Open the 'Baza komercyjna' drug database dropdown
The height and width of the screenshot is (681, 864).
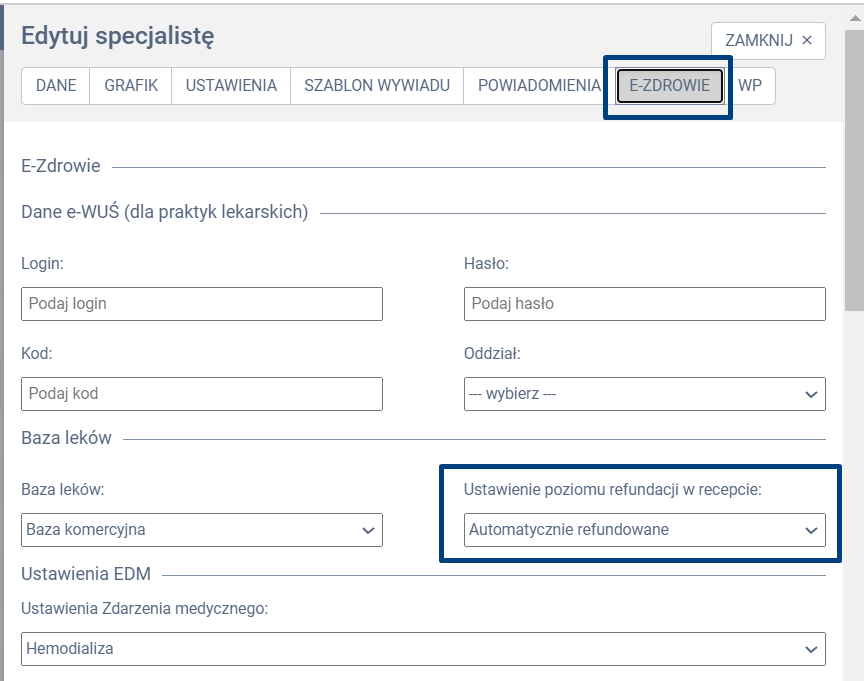202,530
